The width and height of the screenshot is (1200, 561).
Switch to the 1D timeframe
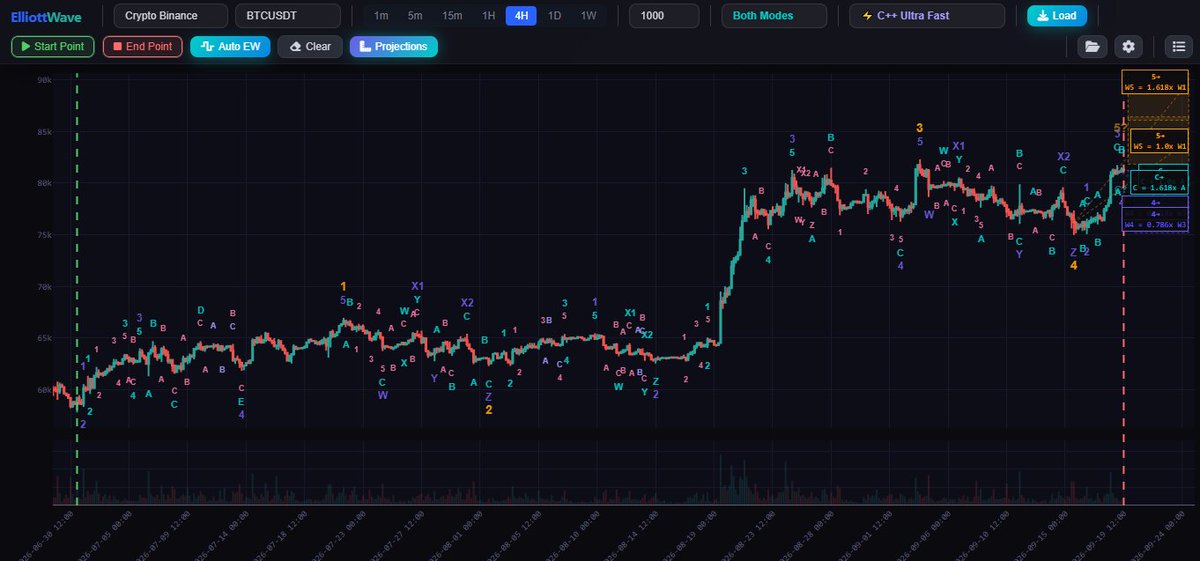(555, 16)
